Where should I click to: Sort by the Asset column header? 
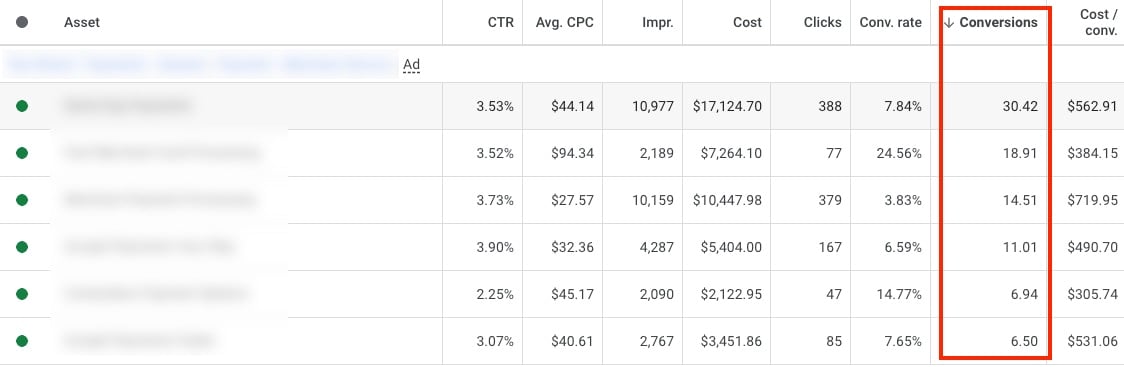82,22
